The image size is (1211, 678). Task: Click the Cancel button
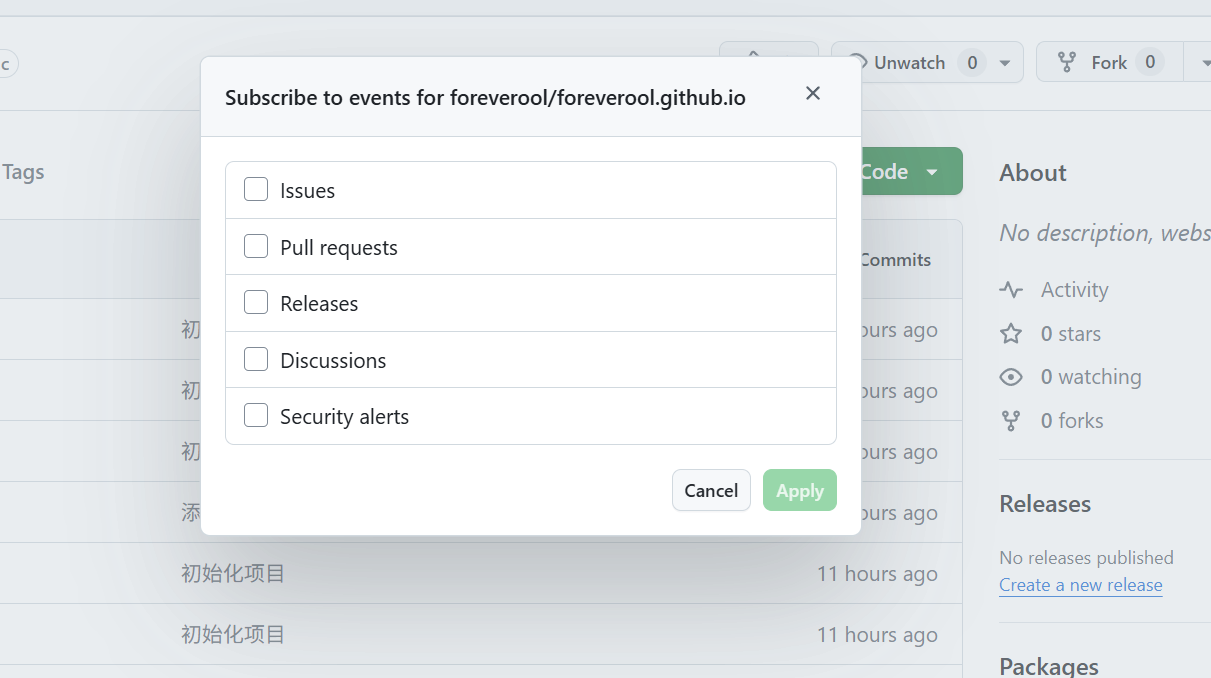pos(711,490)
